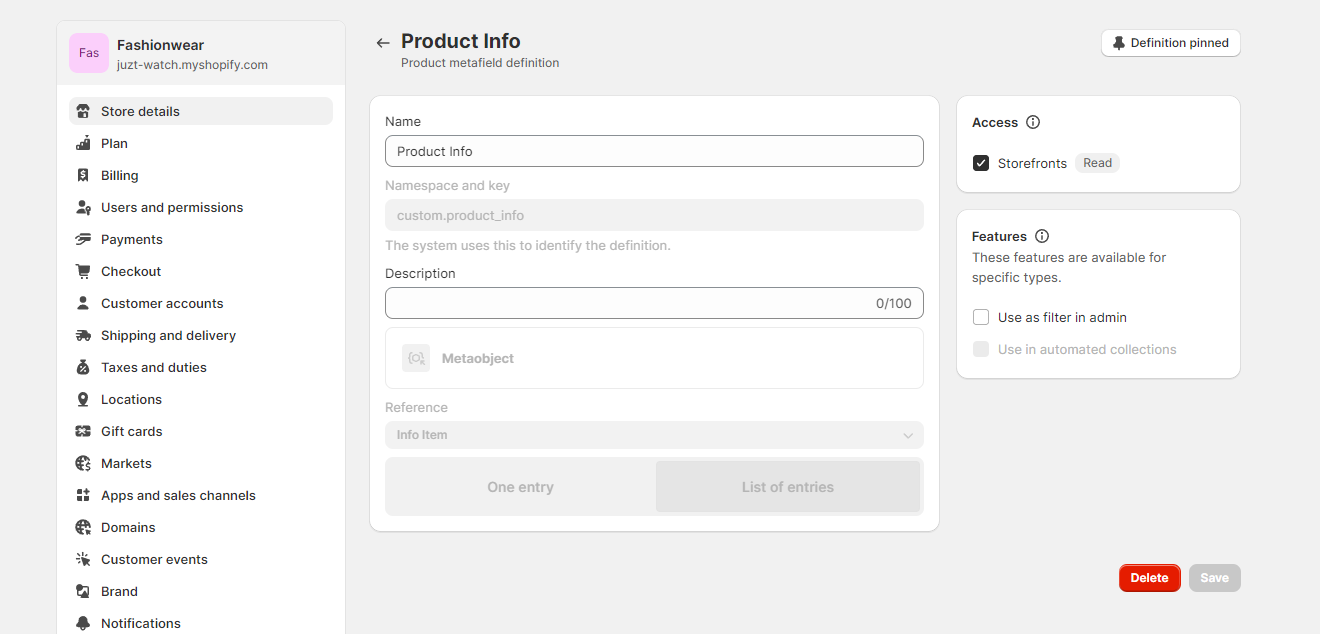Screen dimensions: 1320x634
Task: Check Use in automated collections box
Action: pos(981,349)
